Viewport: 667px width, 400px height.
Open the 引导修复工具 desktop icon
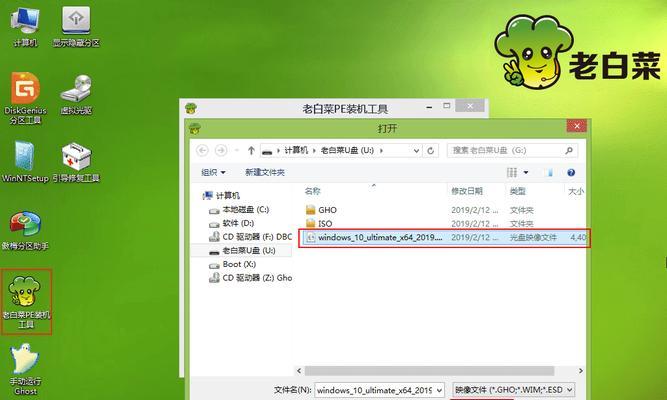[76, 162]
